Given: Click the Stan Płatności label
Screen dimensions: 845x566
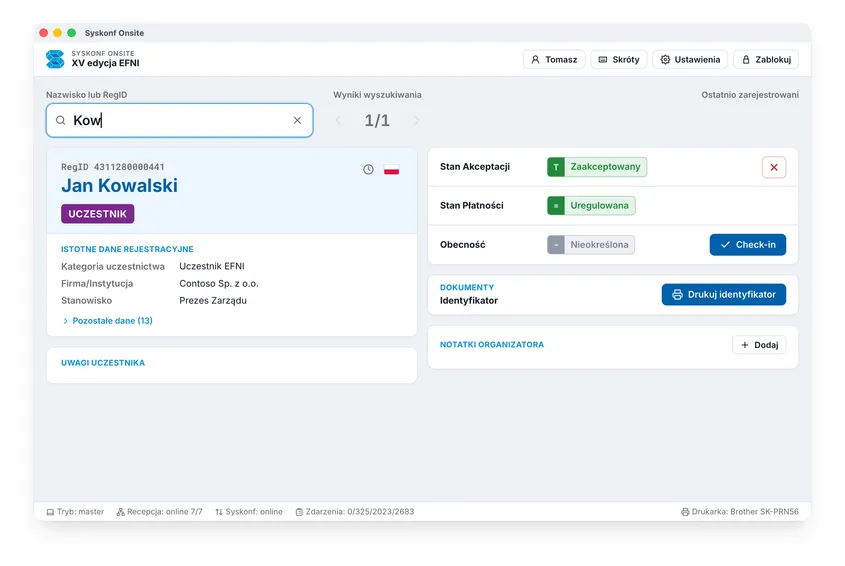Looking at the screenshot, I should 472,205.
